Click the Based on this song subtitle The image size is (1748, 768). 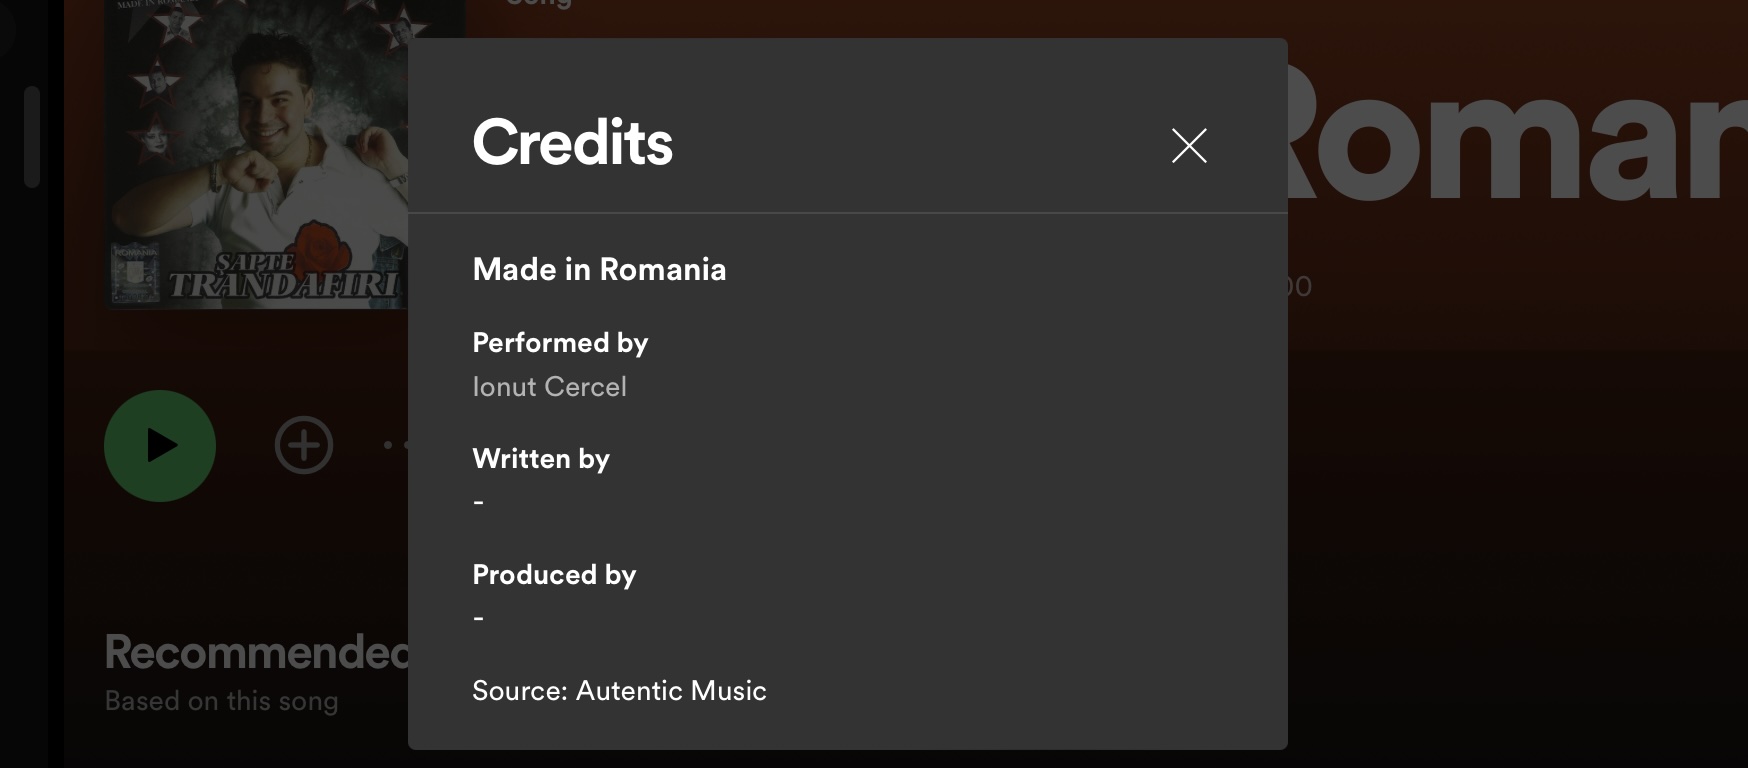click(x=221, y=701)
